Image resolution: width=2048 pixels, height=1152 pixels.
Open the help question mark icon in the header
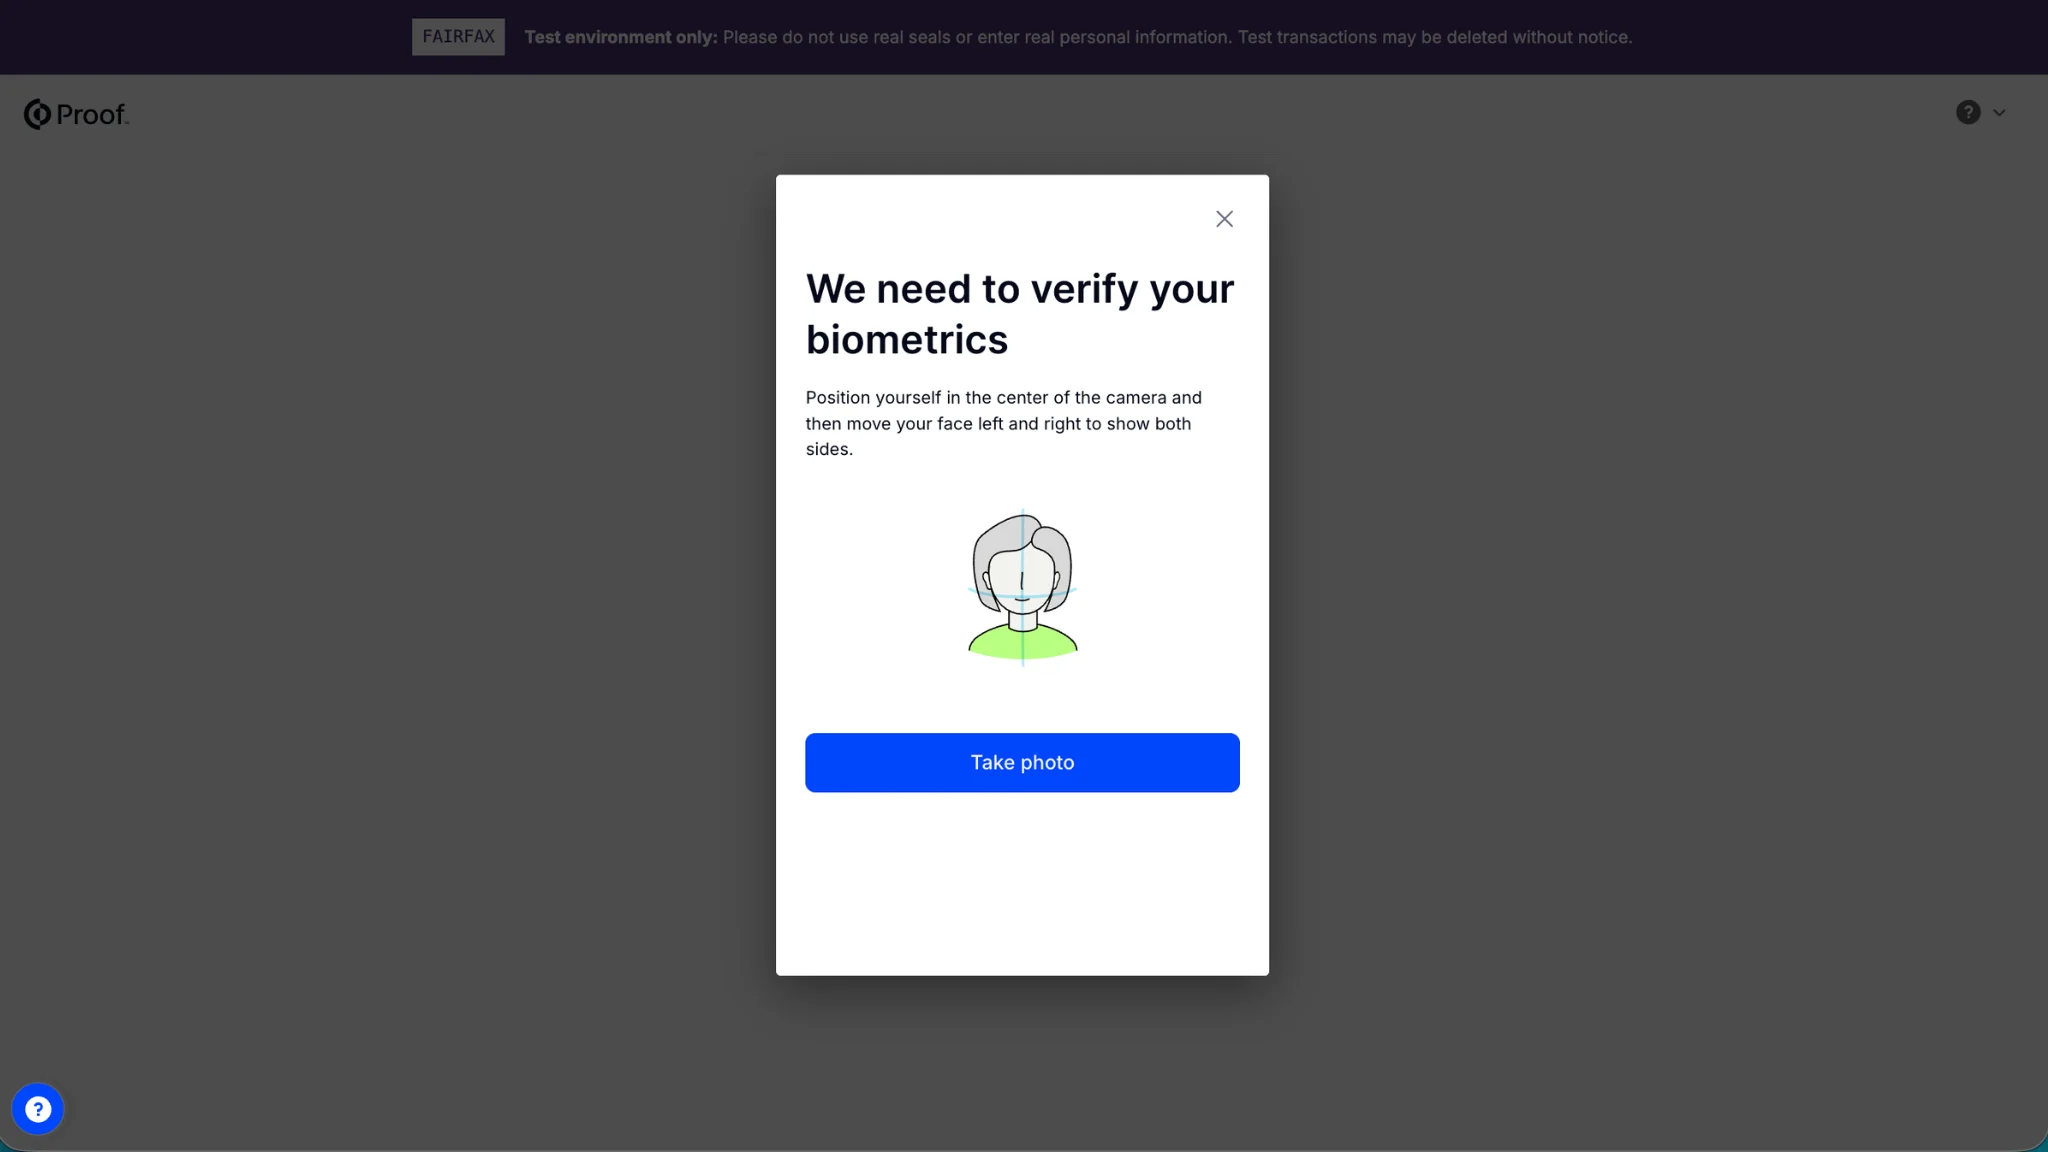[x=1967, y=112]
